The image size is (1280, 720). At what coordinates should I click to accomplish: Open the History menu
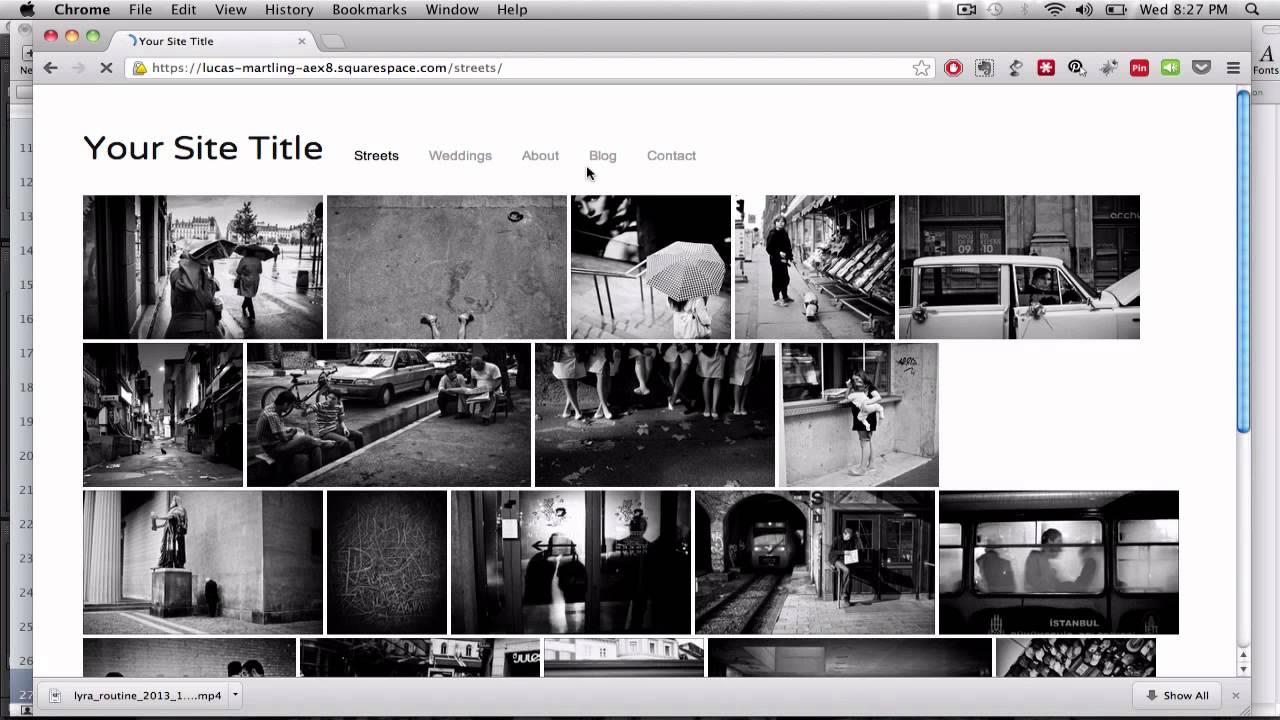[289, 10]
